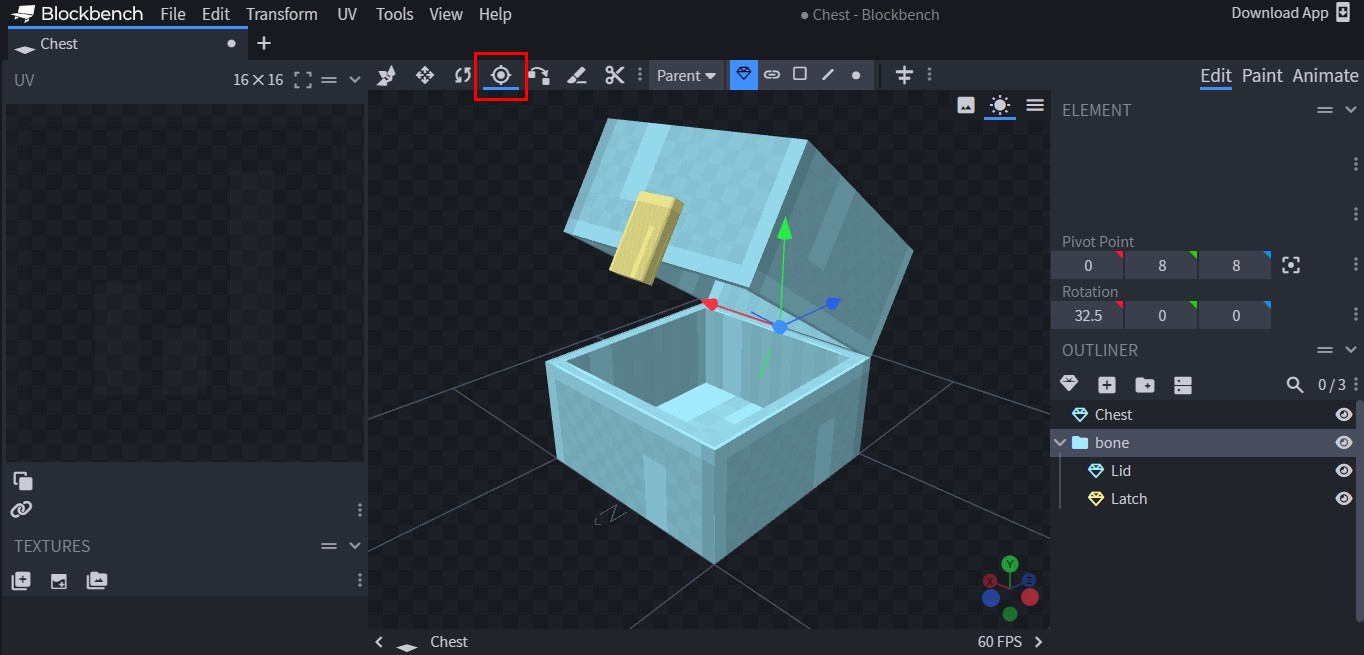This screenshot has width=1364, height=655.
Task: Open the View menu
Action: (446, 14)
